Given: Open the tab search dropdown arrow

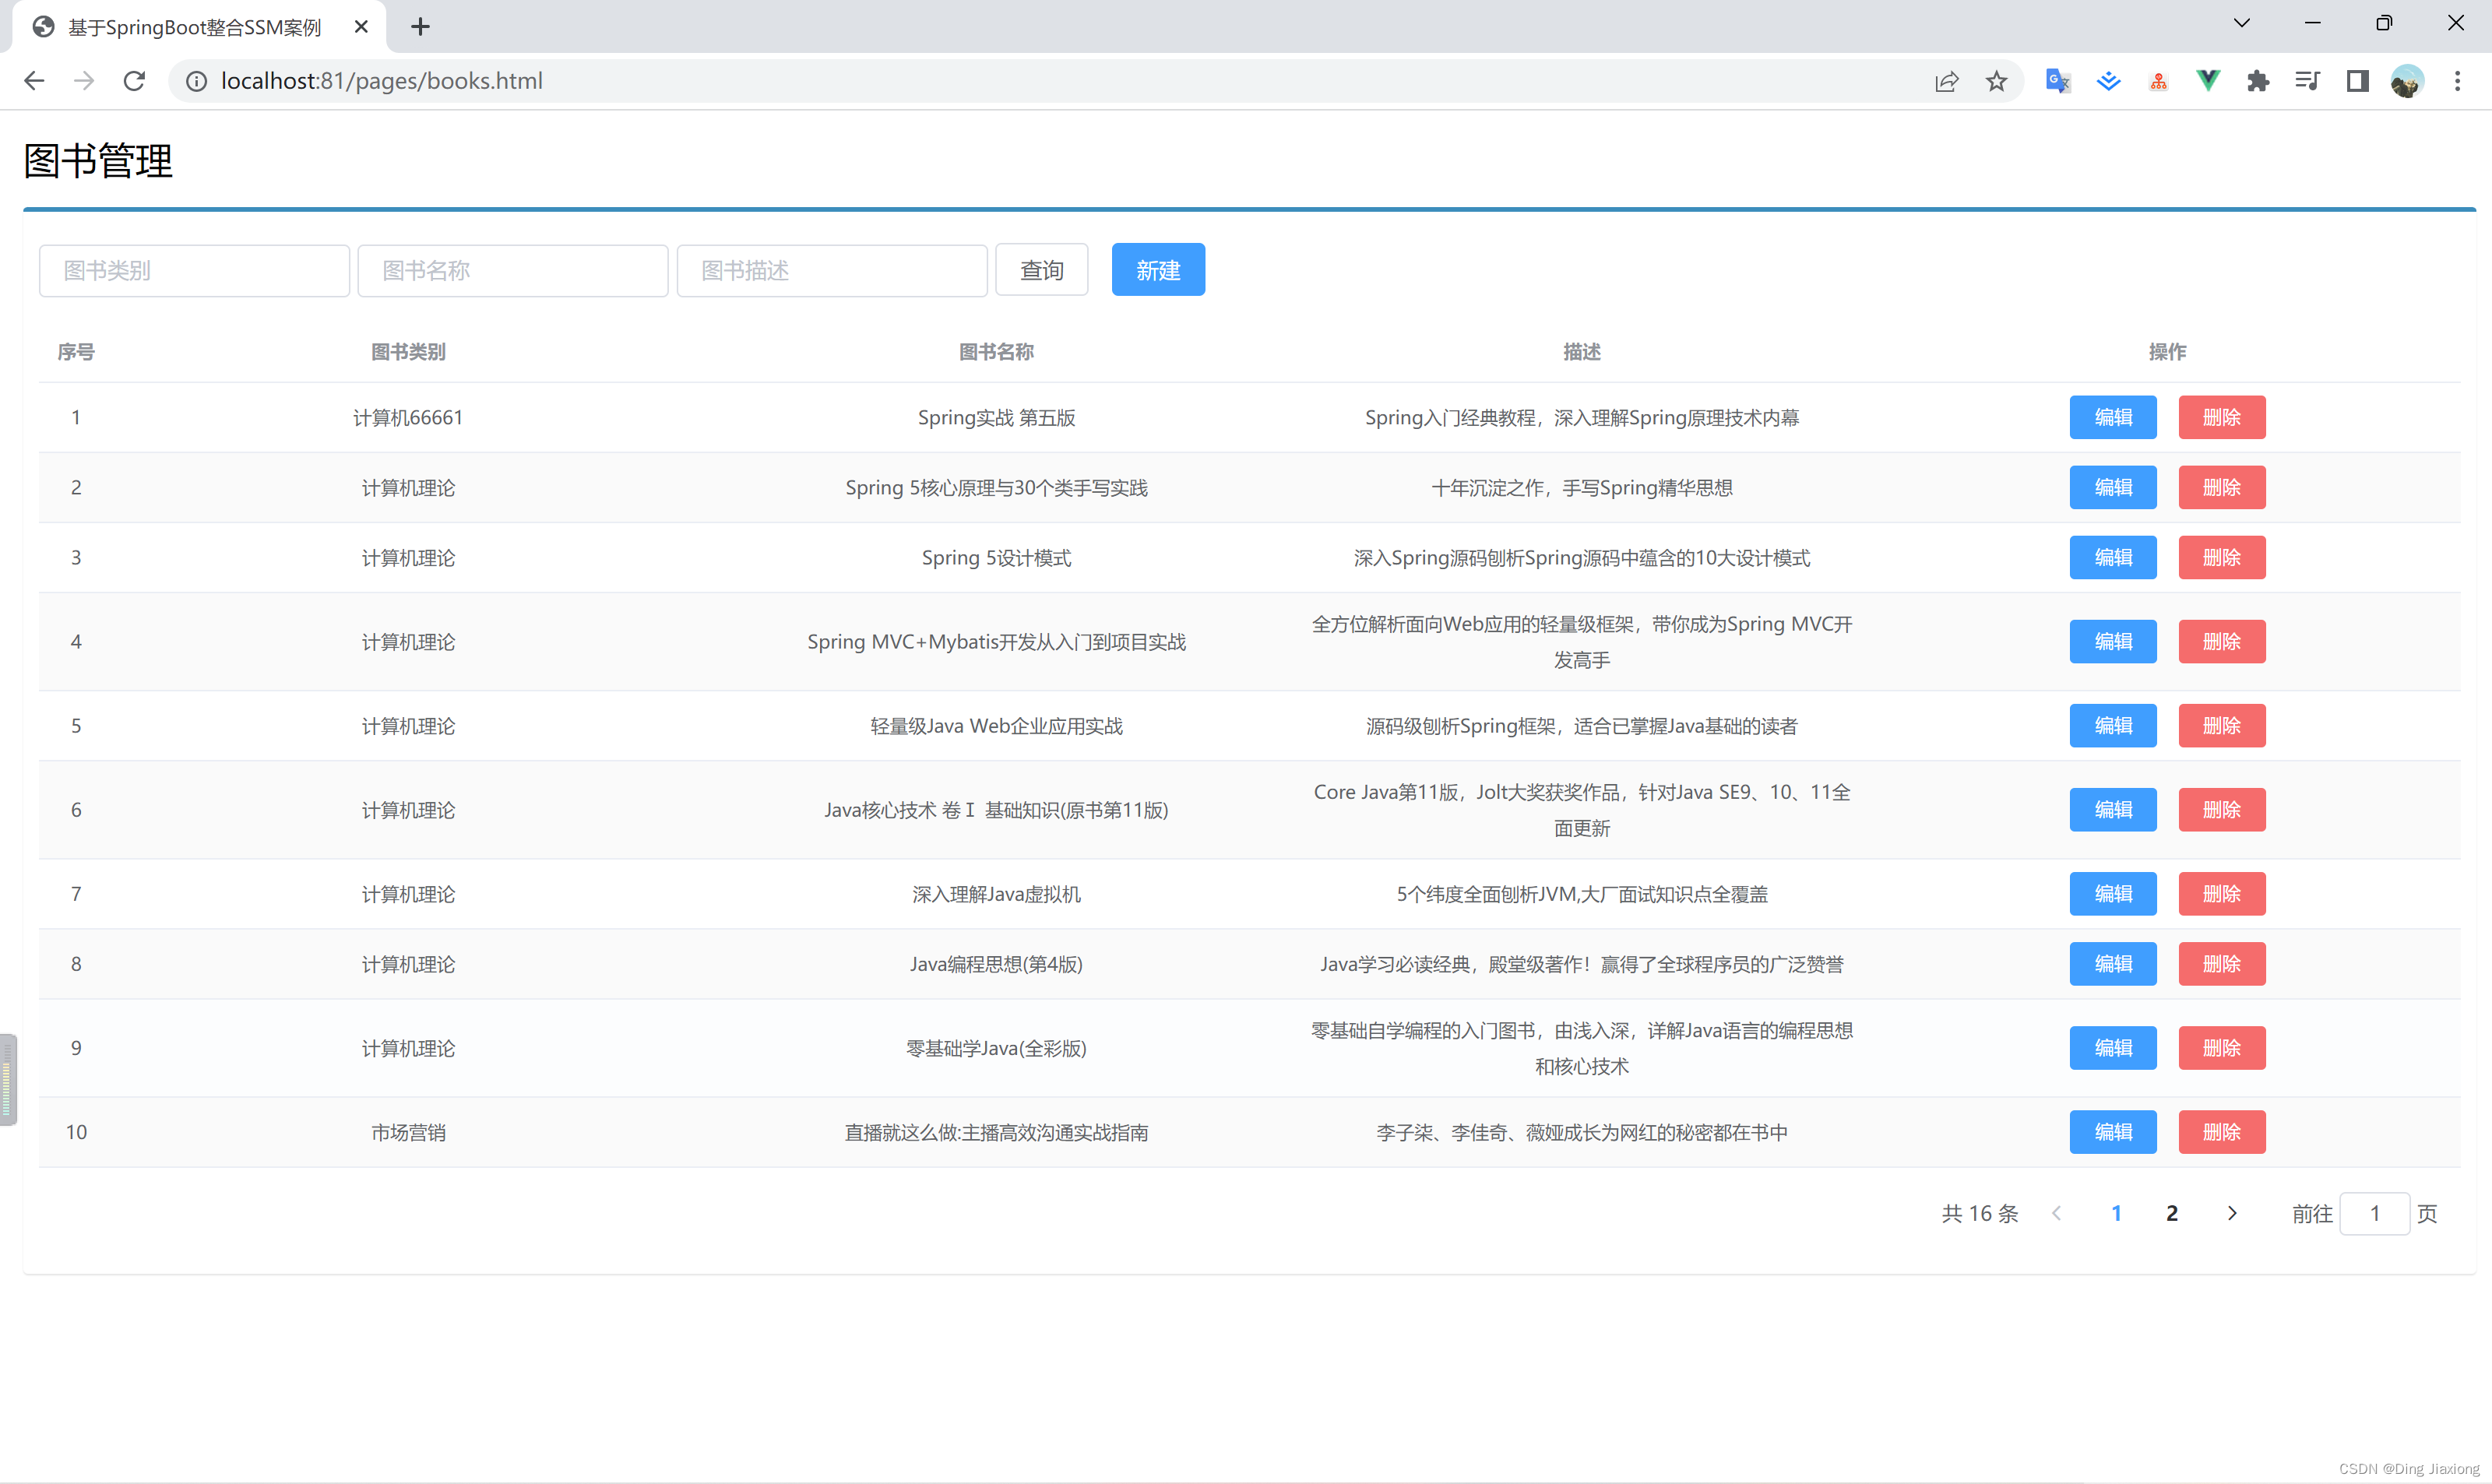Looking at the screenshot, I should coord(2242,23).
